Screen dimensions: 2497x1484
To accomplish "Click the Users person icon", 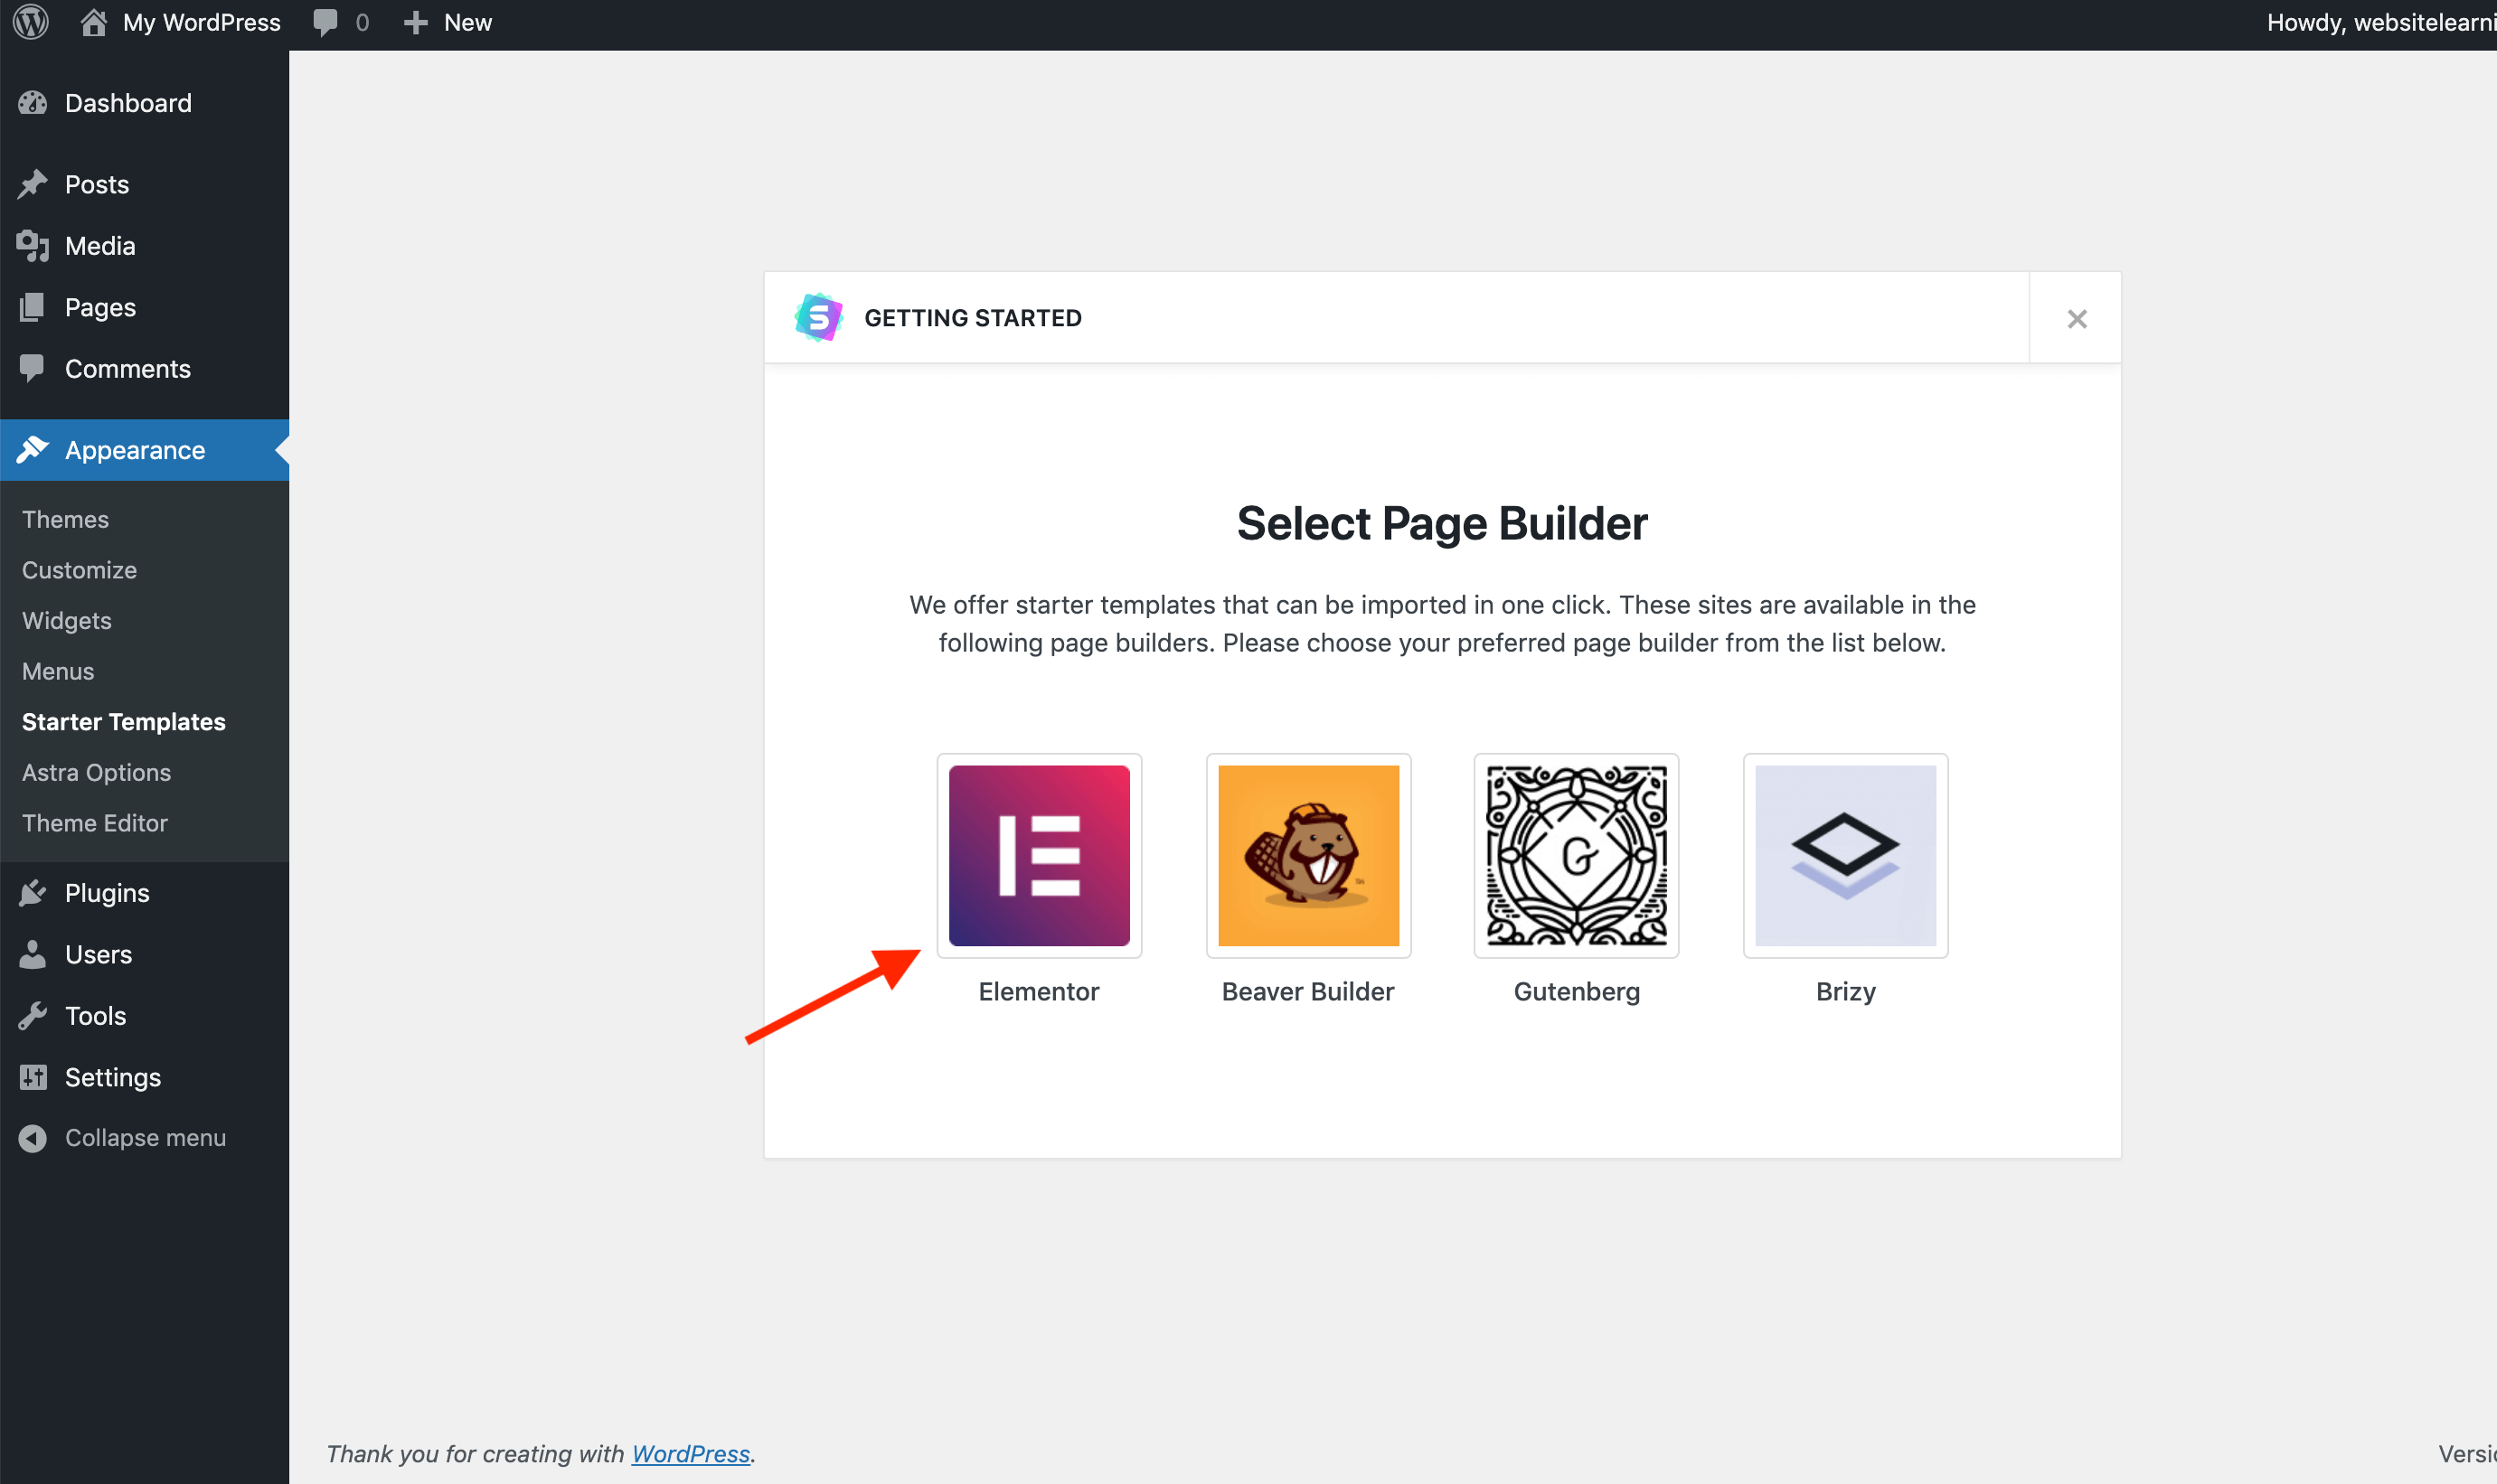I will tap(33, 954).
